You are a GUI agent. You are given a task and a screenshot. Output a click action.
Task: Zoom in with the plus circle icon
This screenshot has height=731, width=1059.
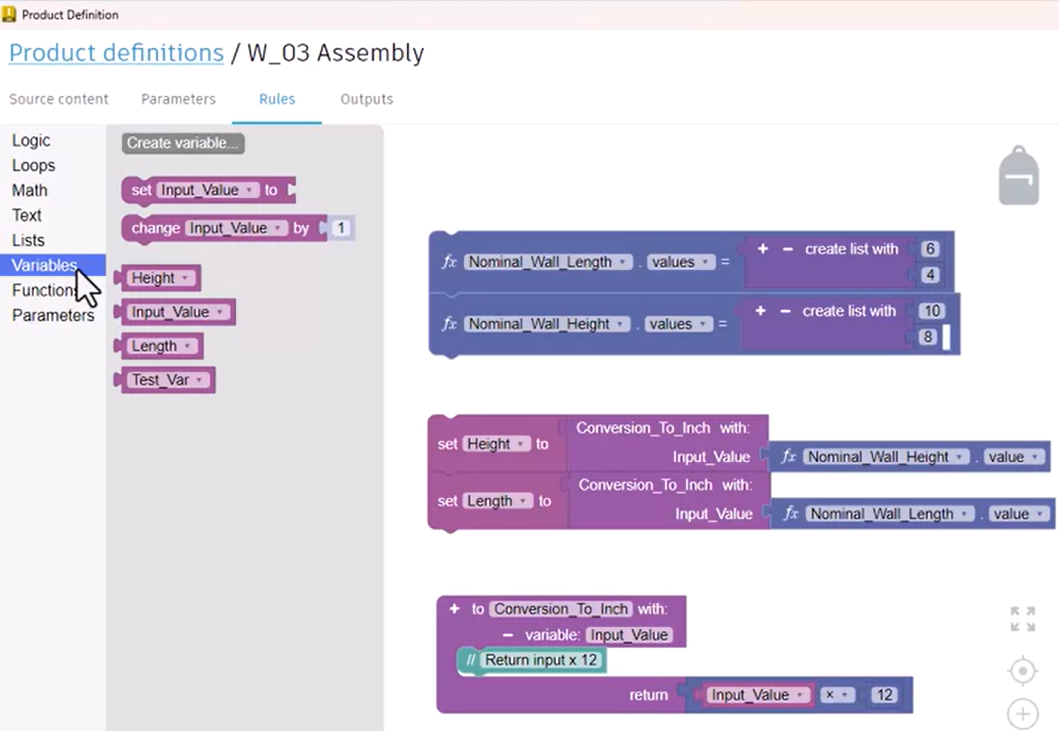[1023, 713]
